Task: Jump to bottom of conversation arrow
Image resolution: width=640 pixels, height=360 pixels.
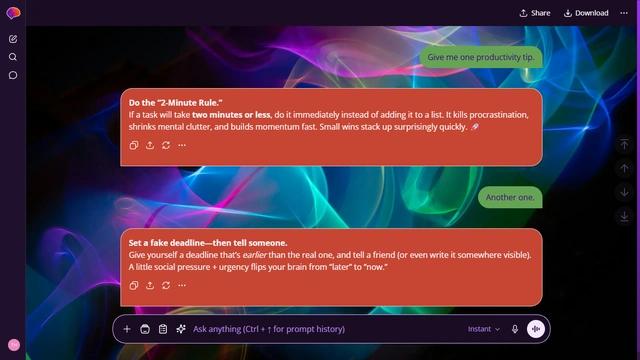Action: pos(624,216)
